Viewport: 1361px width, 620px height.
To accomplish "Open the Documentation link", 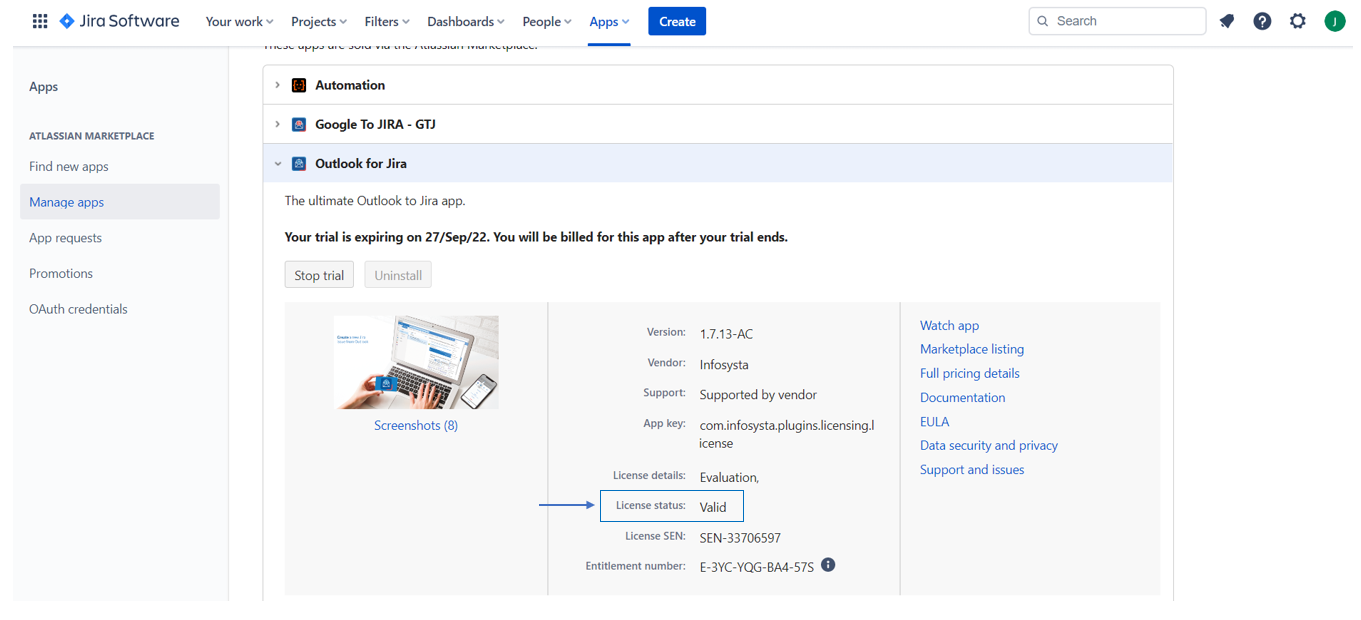I will 963,397.
